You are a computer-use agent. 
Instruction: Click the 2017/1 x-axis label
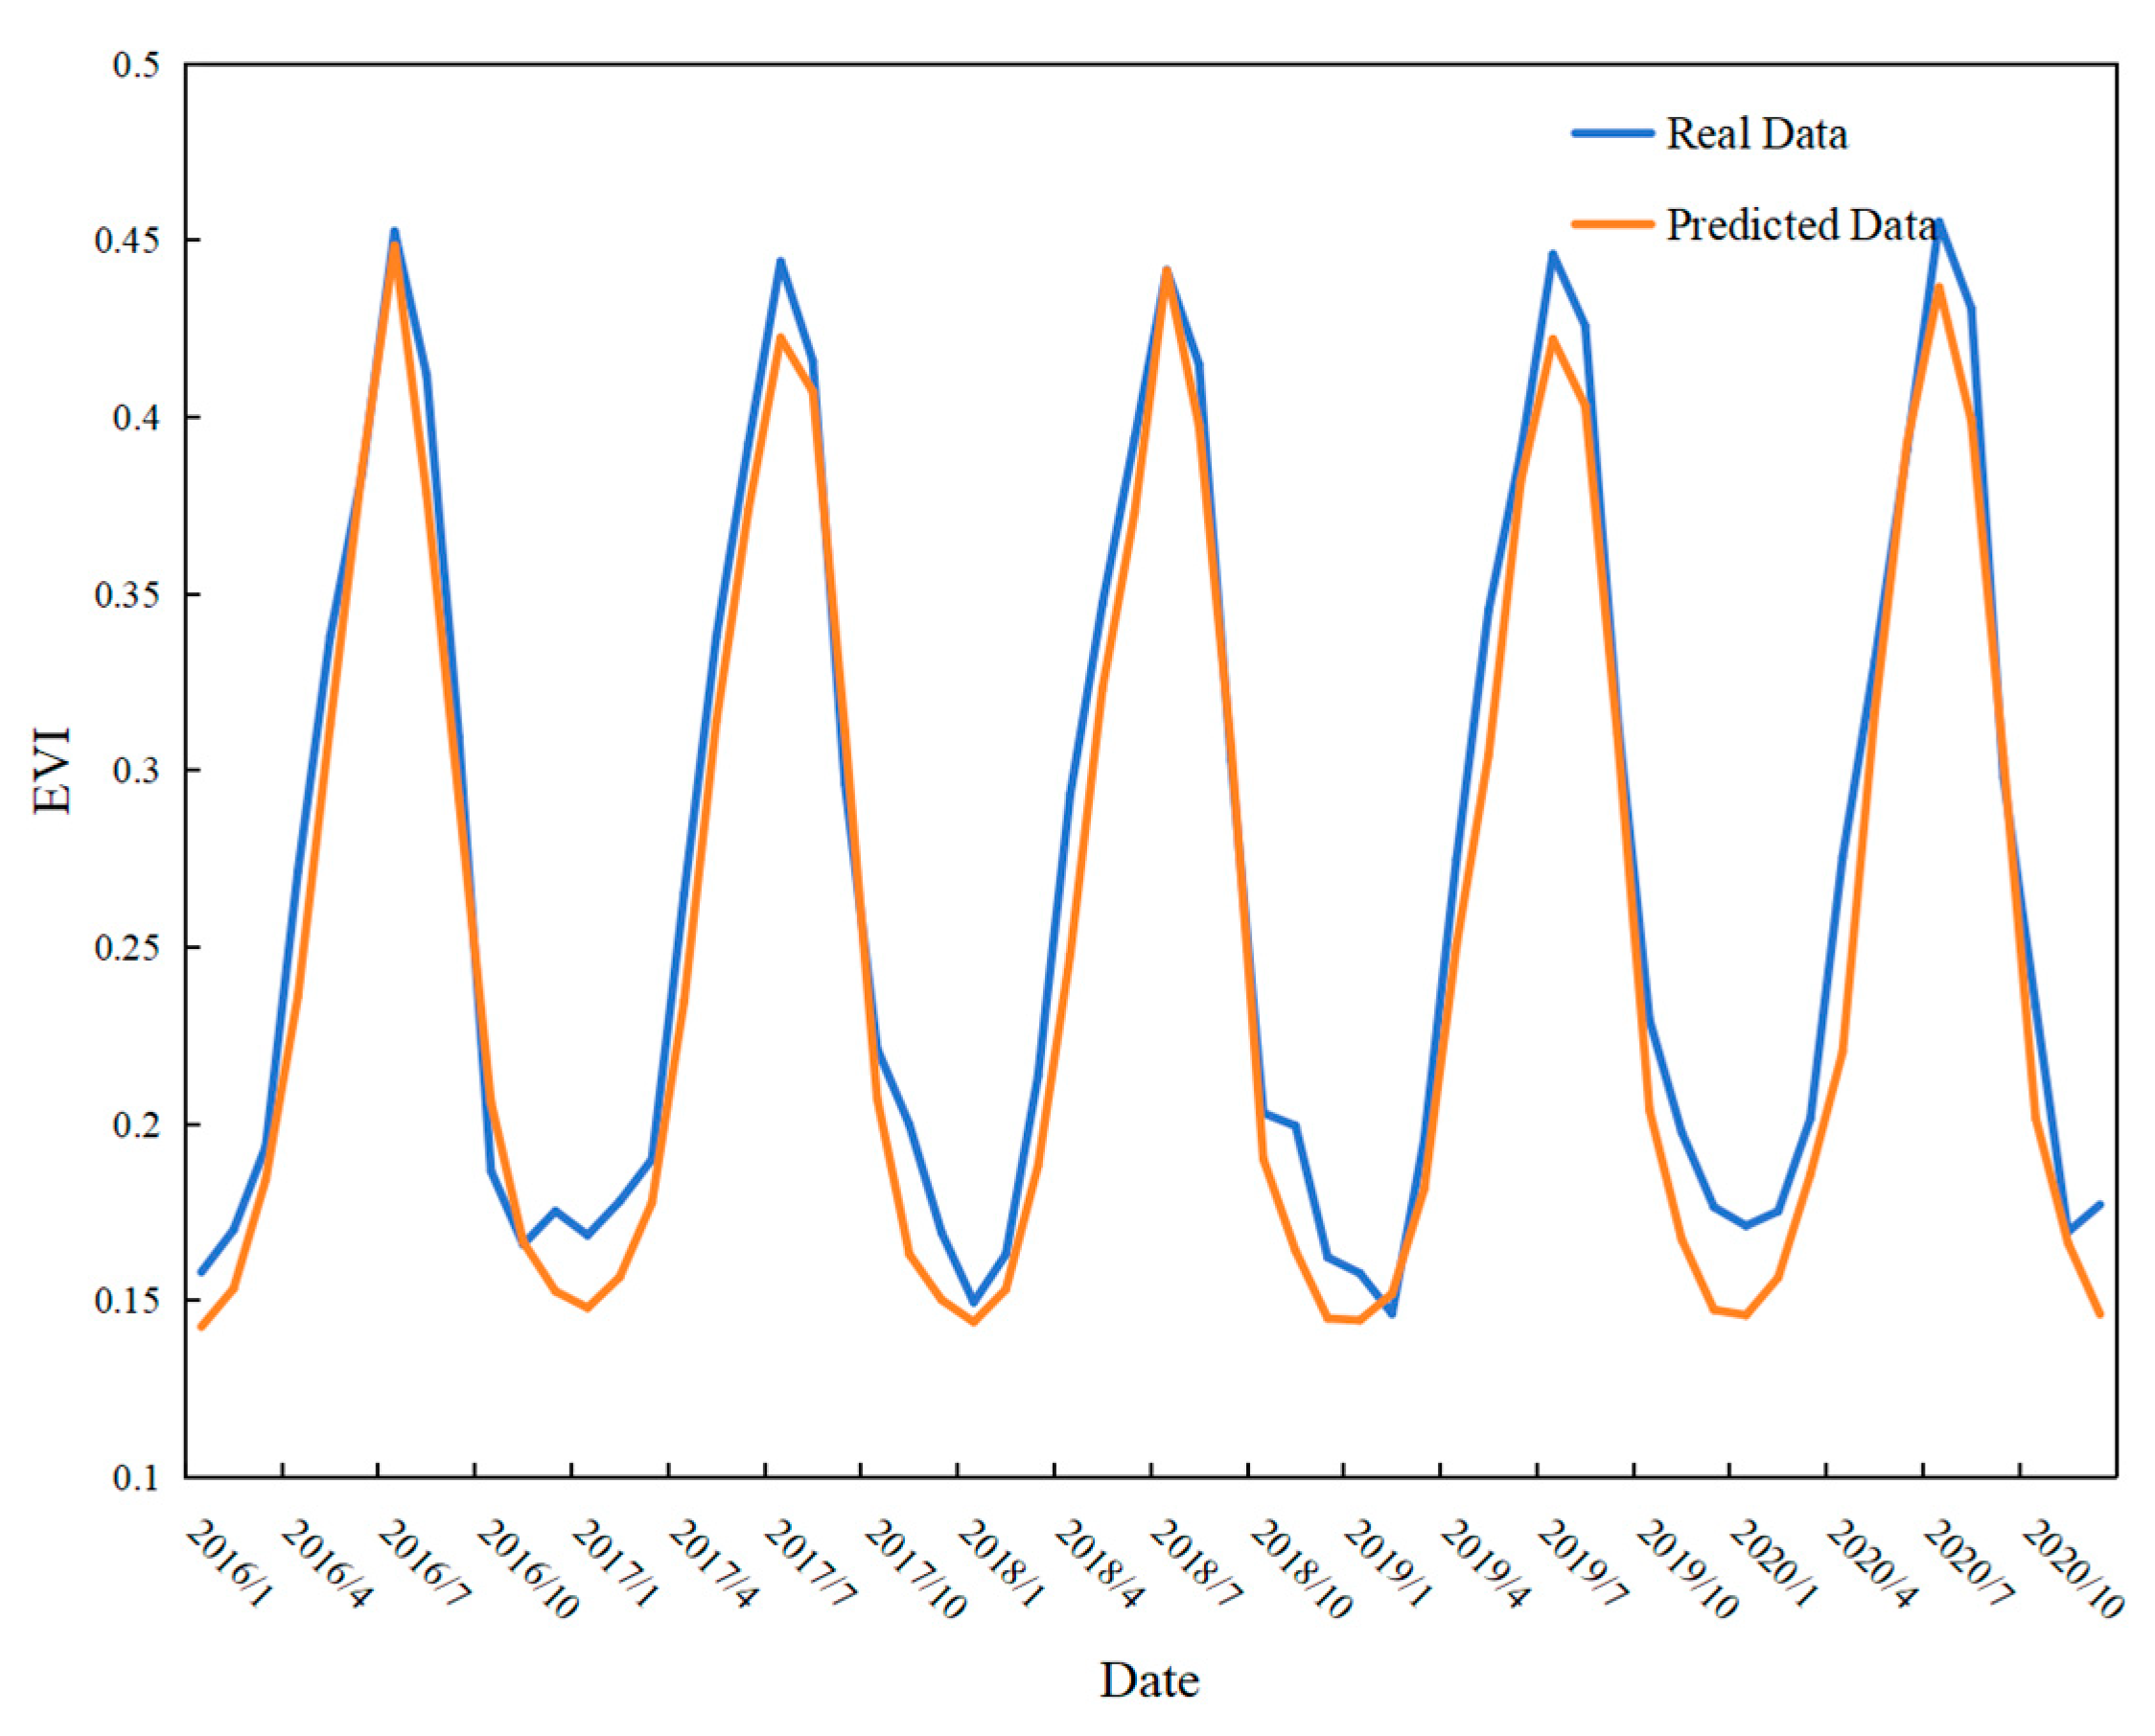pyautogui.click(x=616, y=1565)
